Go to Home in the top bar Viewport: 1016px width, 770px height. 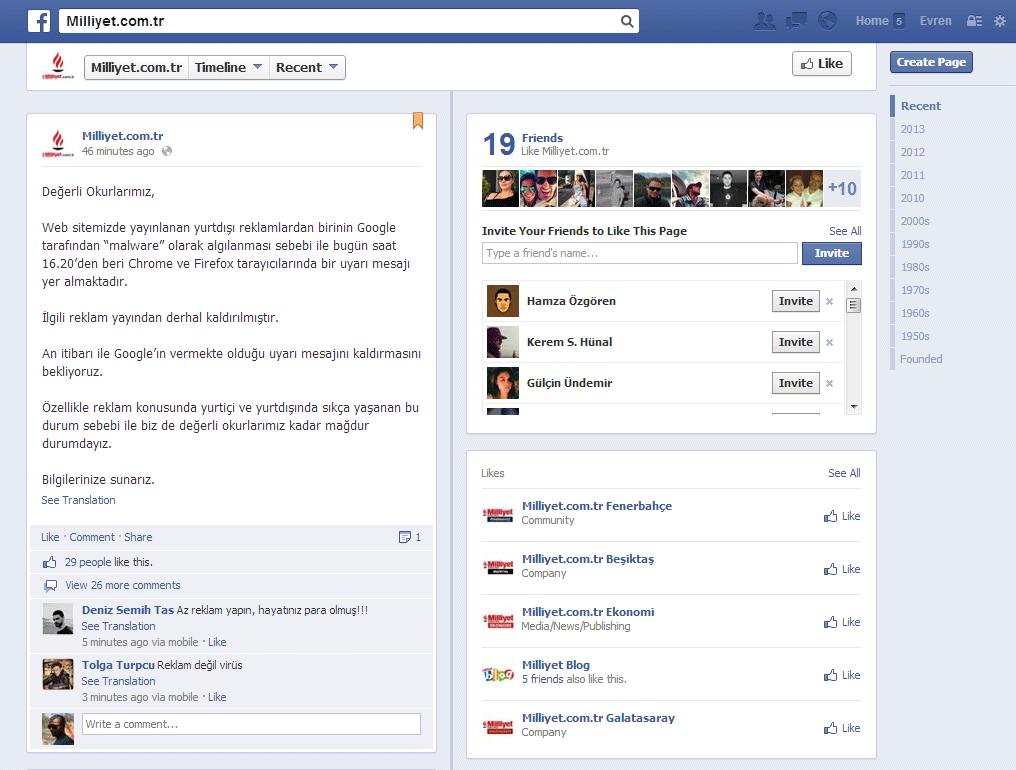(872, 21)
